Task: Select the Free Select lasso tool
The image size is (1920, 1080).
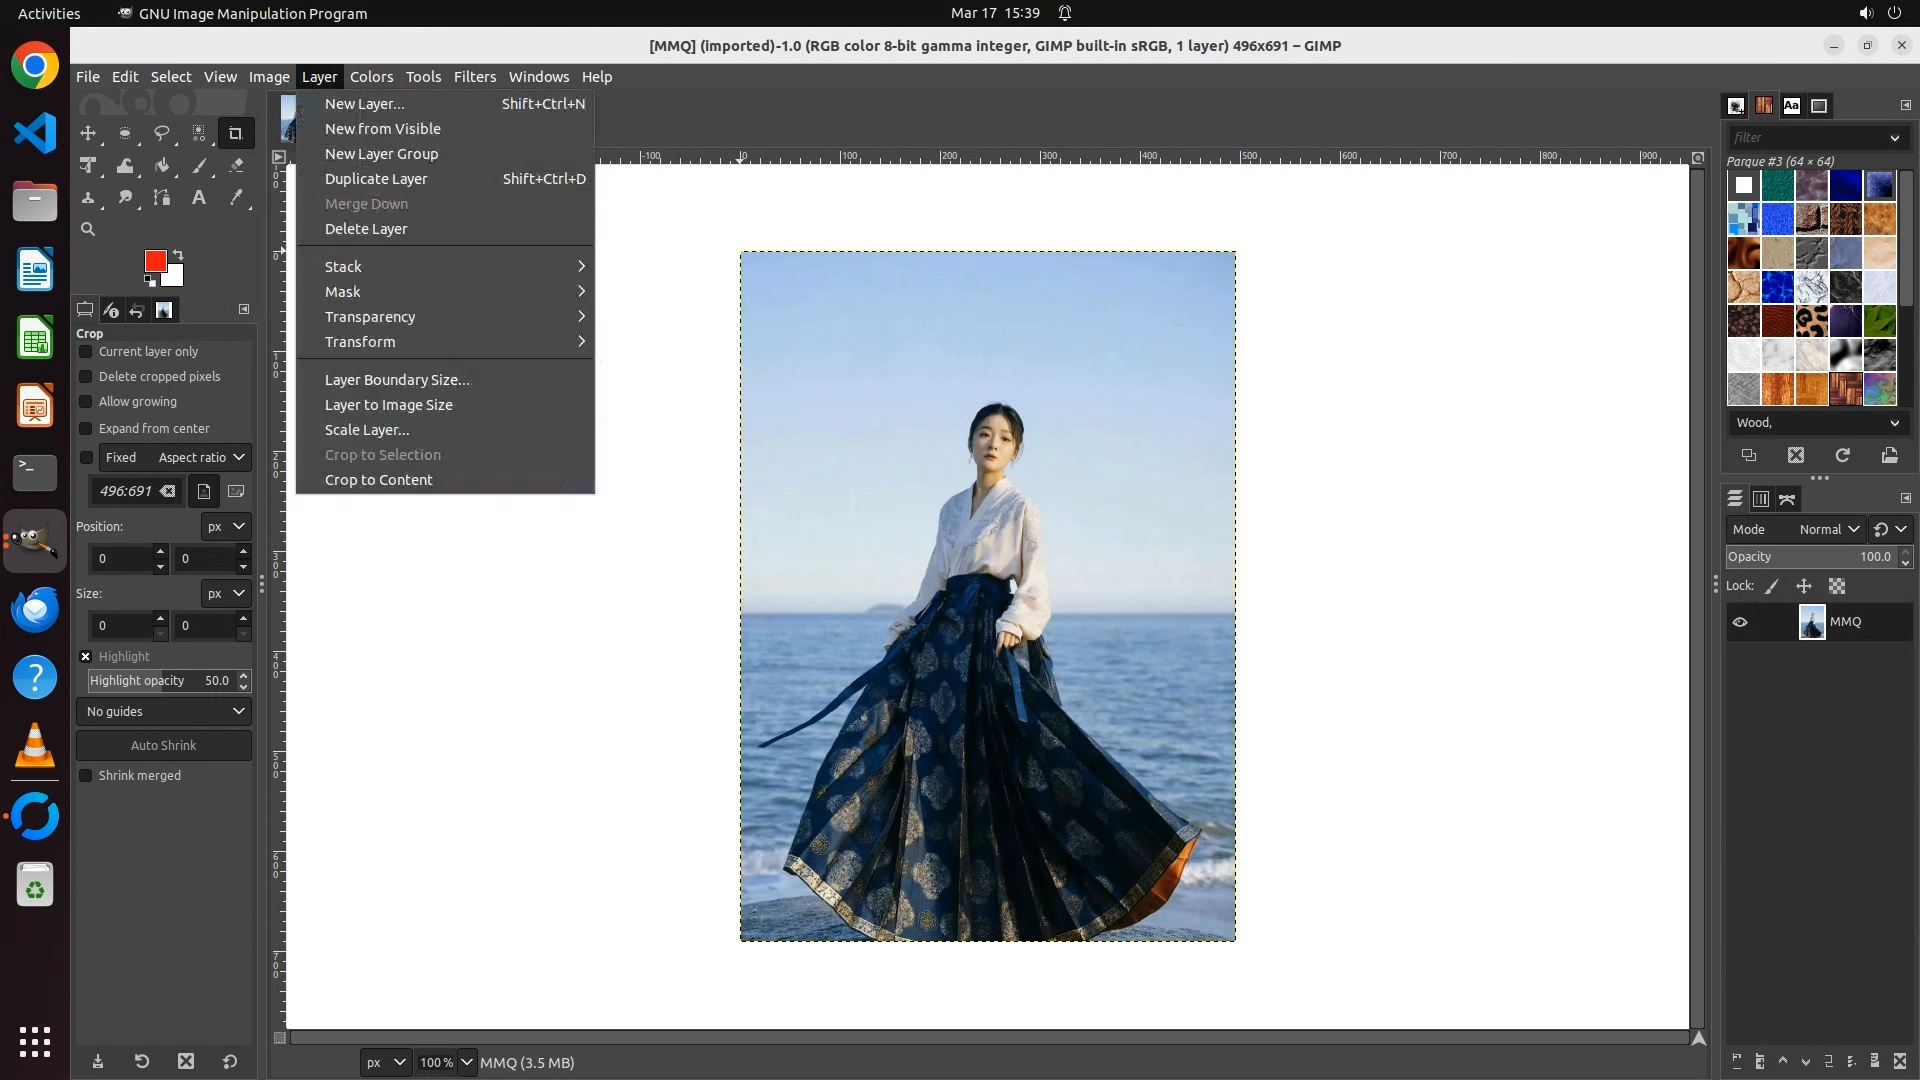Action: click(162, 133)
